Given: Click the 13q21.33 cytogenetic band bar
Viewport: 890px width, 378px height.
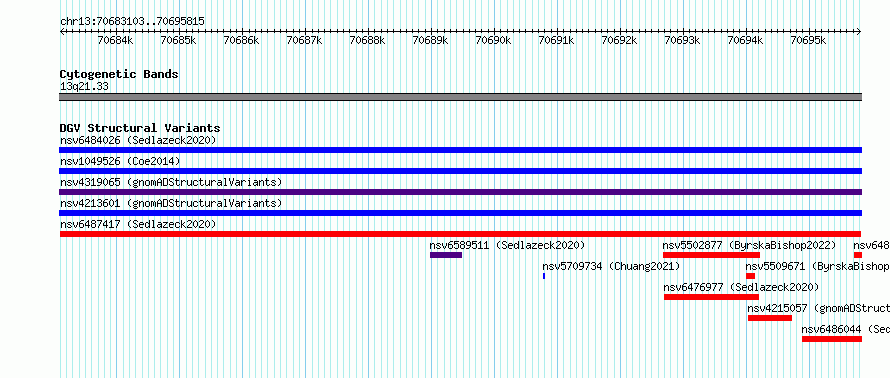Looking at the screenshot, I should (x=460, y=97).
